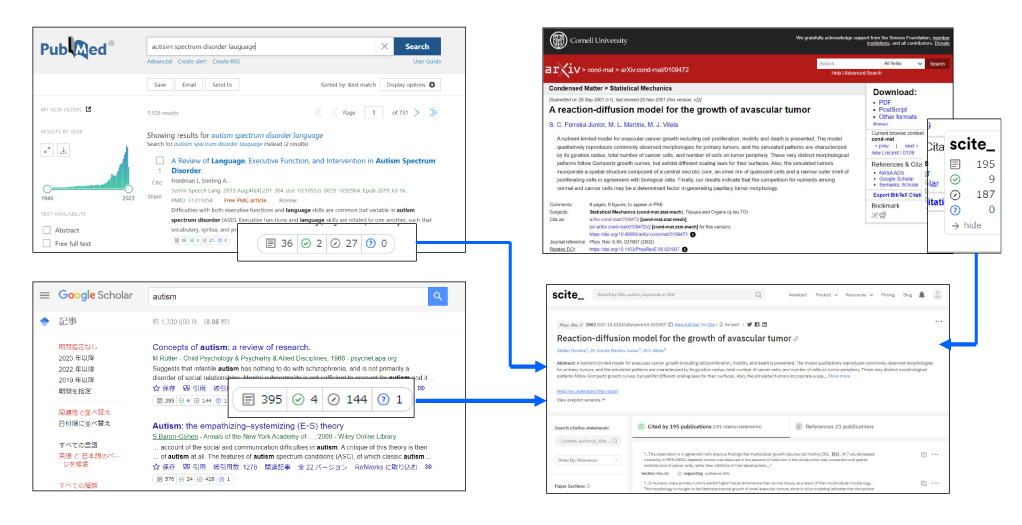Click the PubMed results-by-year histogram
The image size is (1022, 525).
click(88, 167)
